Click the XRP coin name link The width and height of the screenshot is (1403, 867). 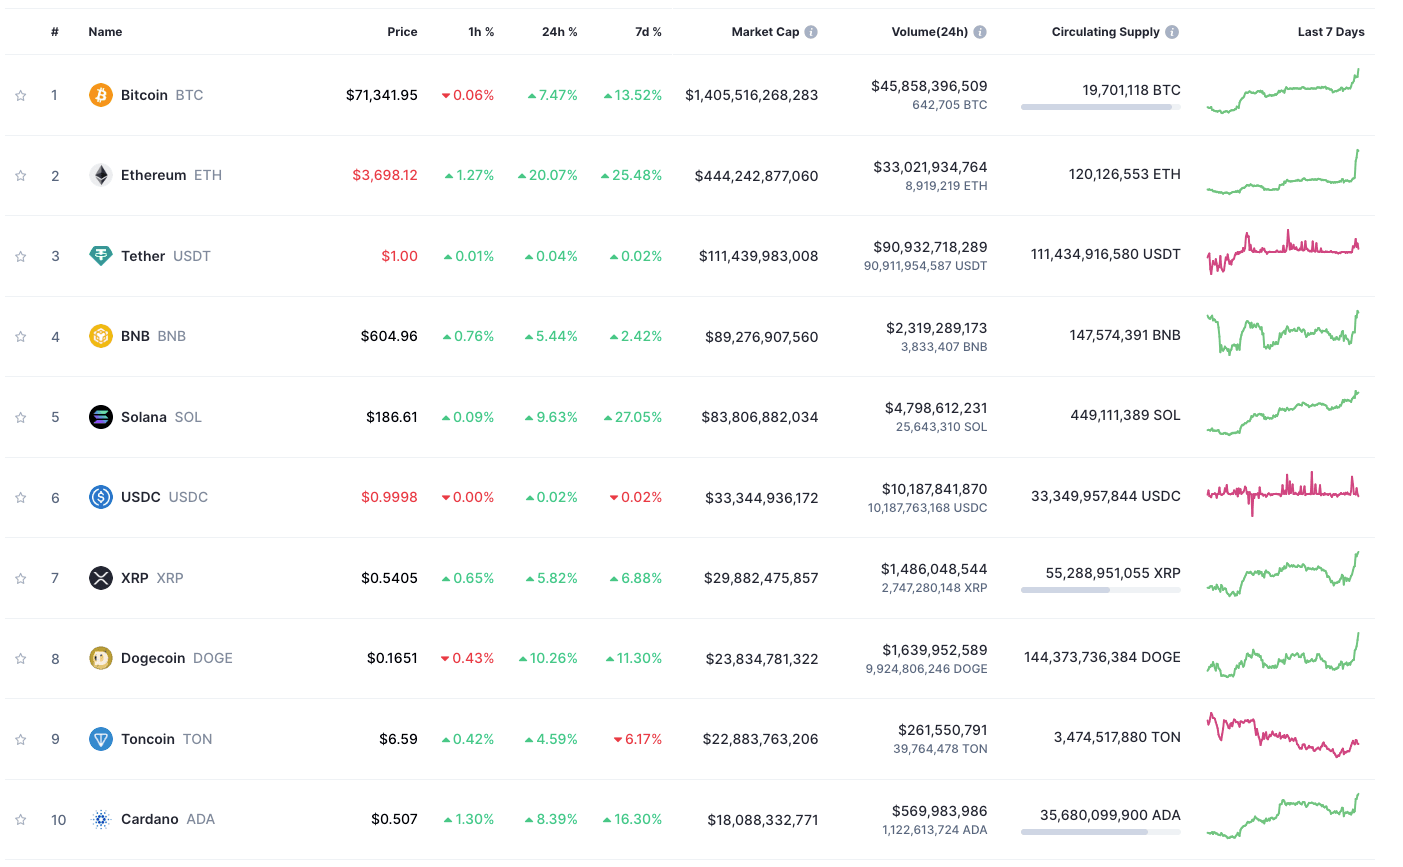135,578
